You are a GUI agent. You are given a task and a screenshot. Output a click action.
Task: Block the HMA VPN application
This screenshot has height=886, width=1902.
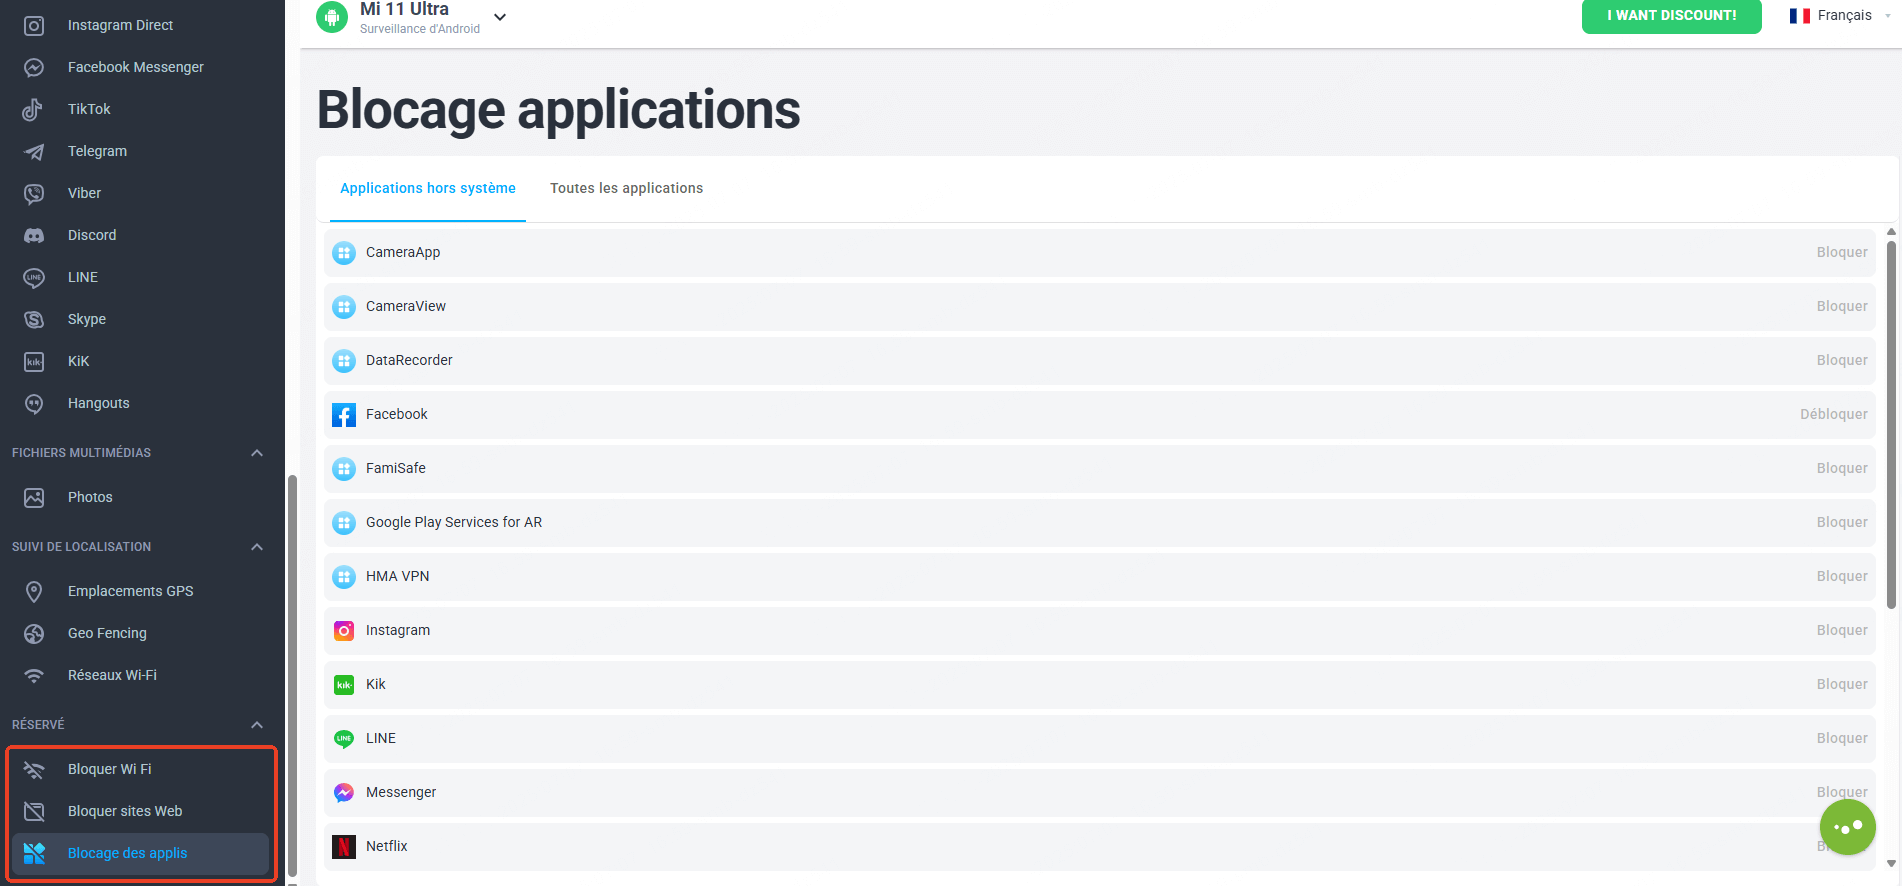pyautogui.click(x=1842, y=576)
